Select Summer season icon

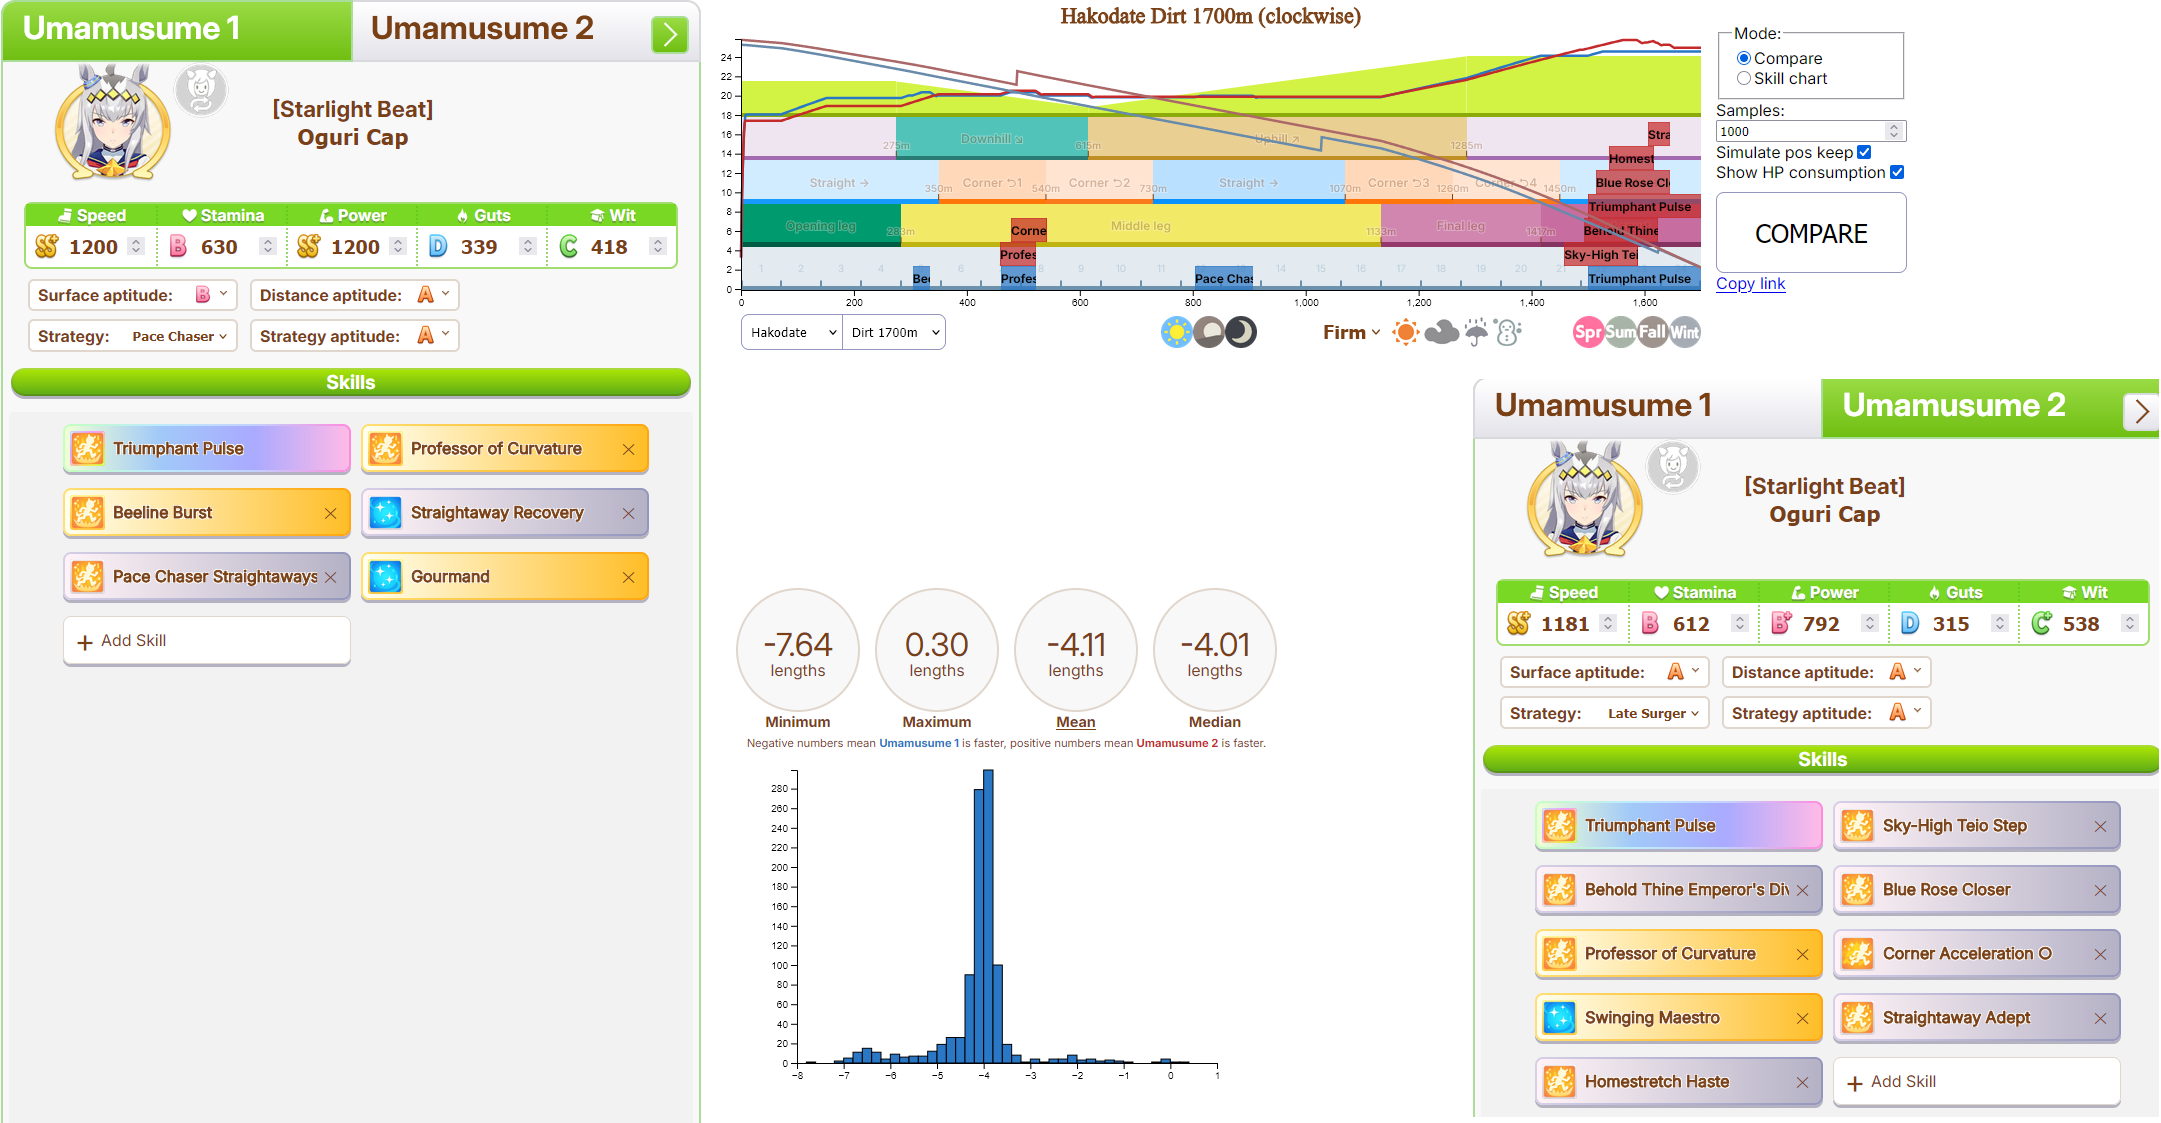(x=1620, y=332)
